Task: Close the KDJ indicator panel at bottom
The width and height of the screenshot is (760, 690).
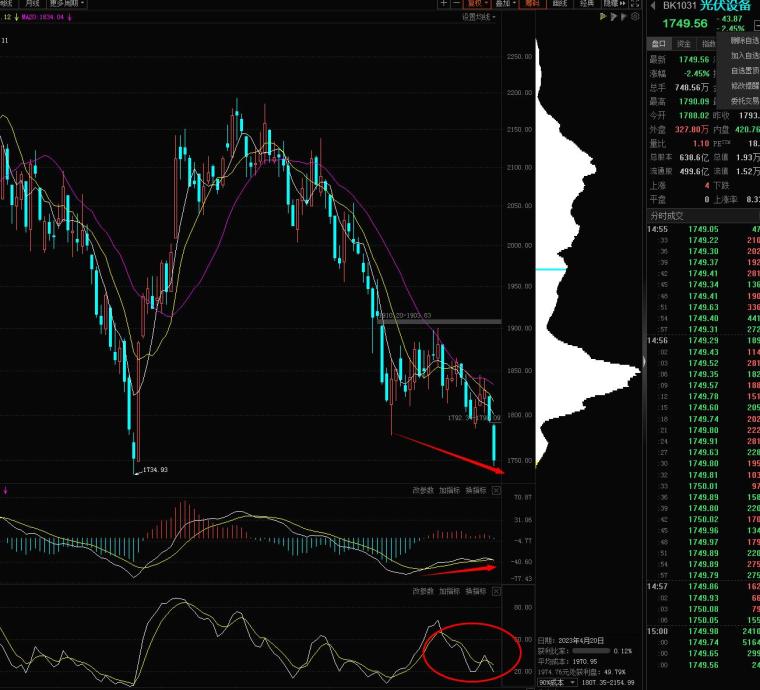Action: [x=496, y=591]
